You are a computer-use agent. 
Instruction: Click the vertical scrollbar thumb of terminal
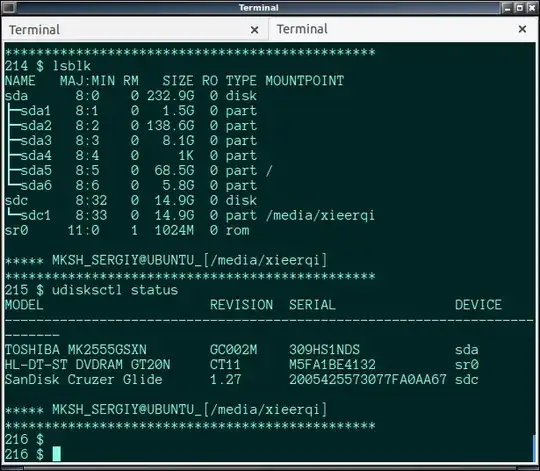click(x=534, y=447)
